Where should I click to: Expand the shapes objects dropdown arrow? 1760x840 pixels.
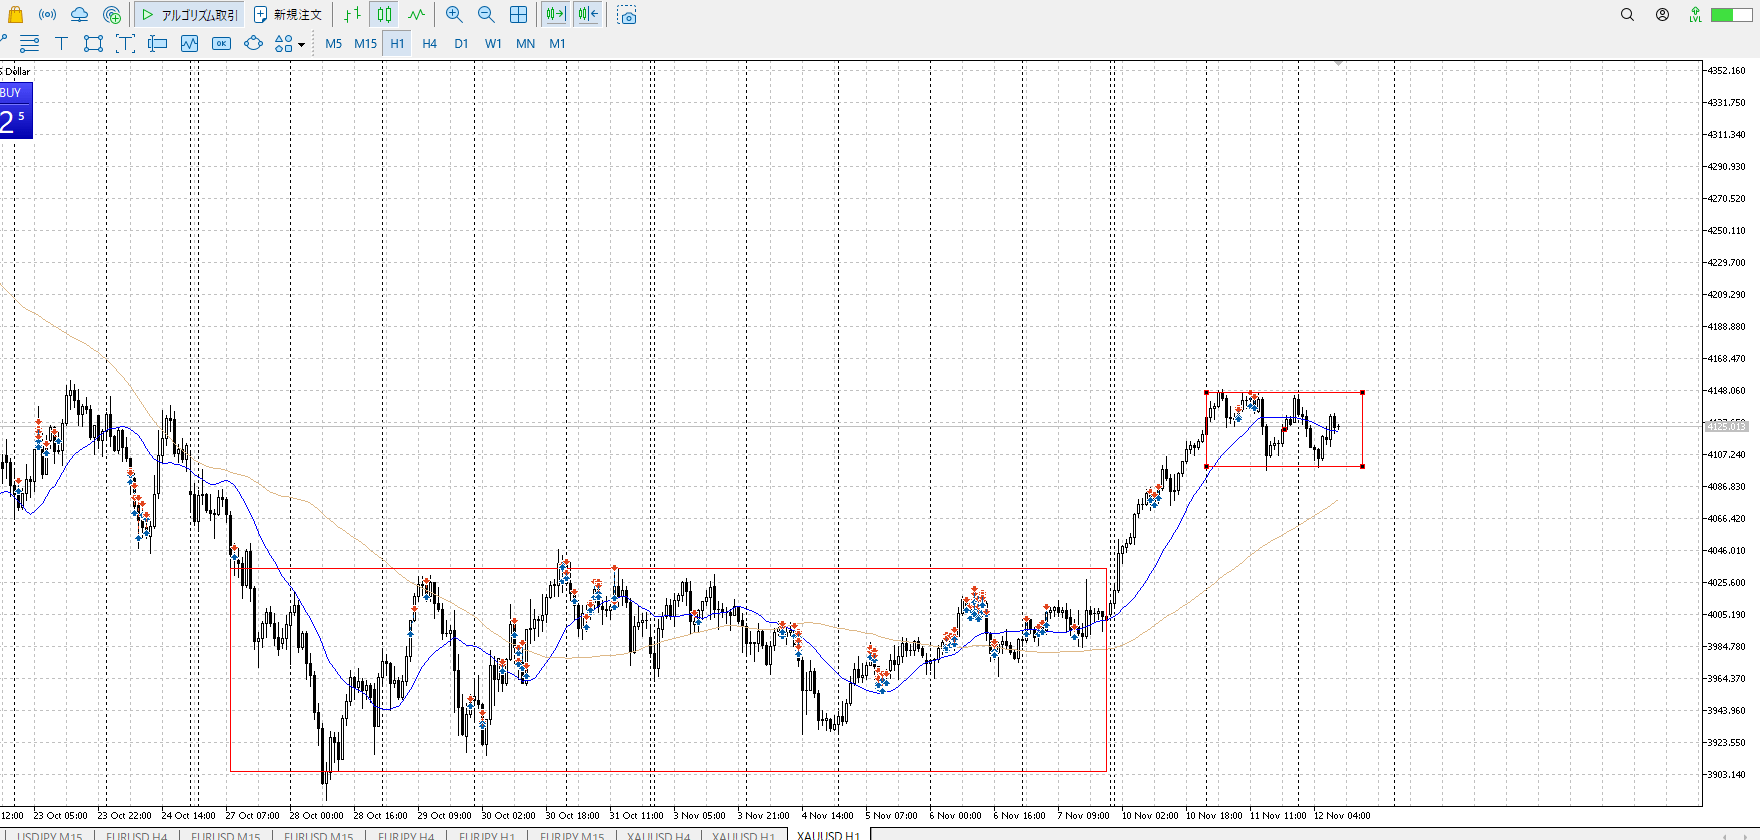pyautogui.click(x=301, y=44)
